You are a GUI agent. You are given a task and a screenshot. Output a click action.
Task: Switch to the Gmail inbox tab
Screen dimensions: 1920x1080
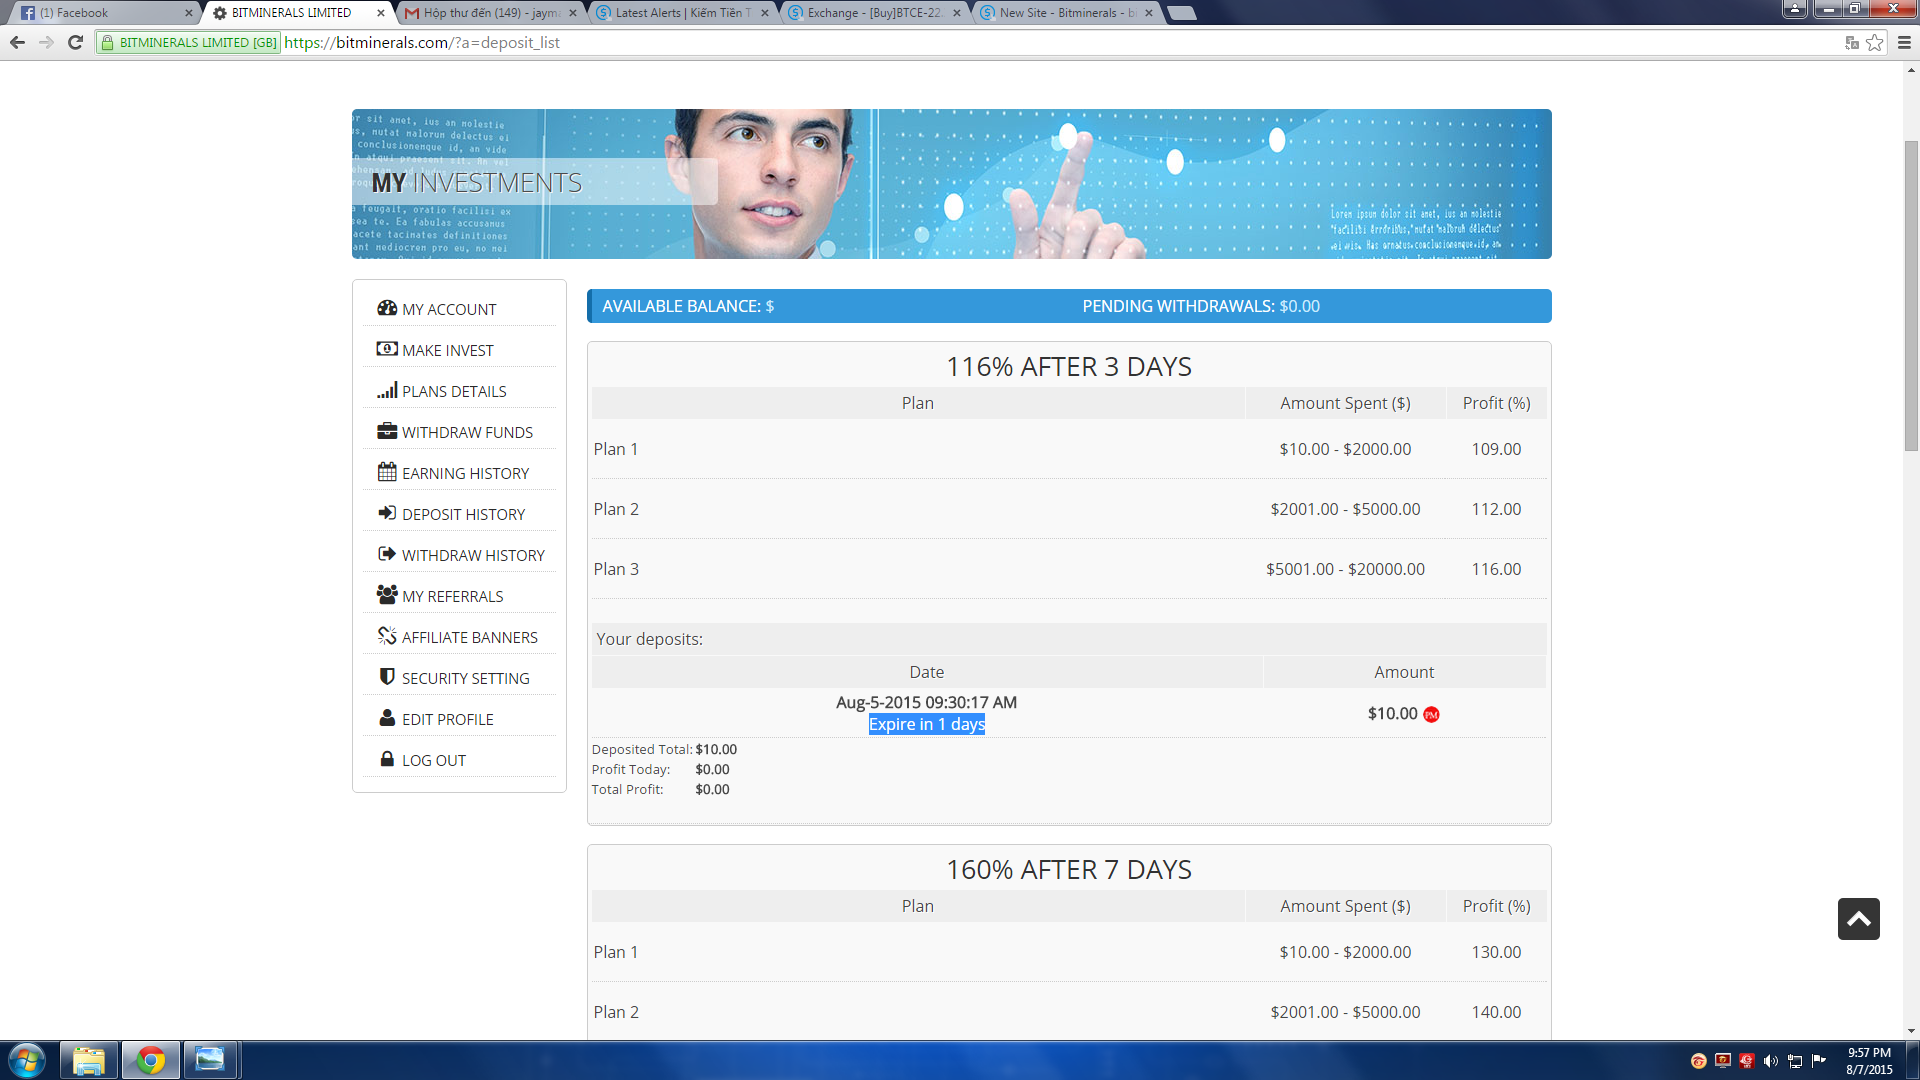pyautogui.click(x=490, y=13)
